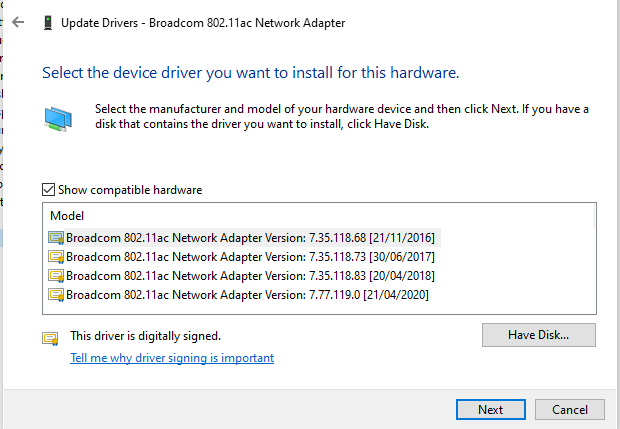Click the digitally signed certificate icon

(x=50, y=338)
